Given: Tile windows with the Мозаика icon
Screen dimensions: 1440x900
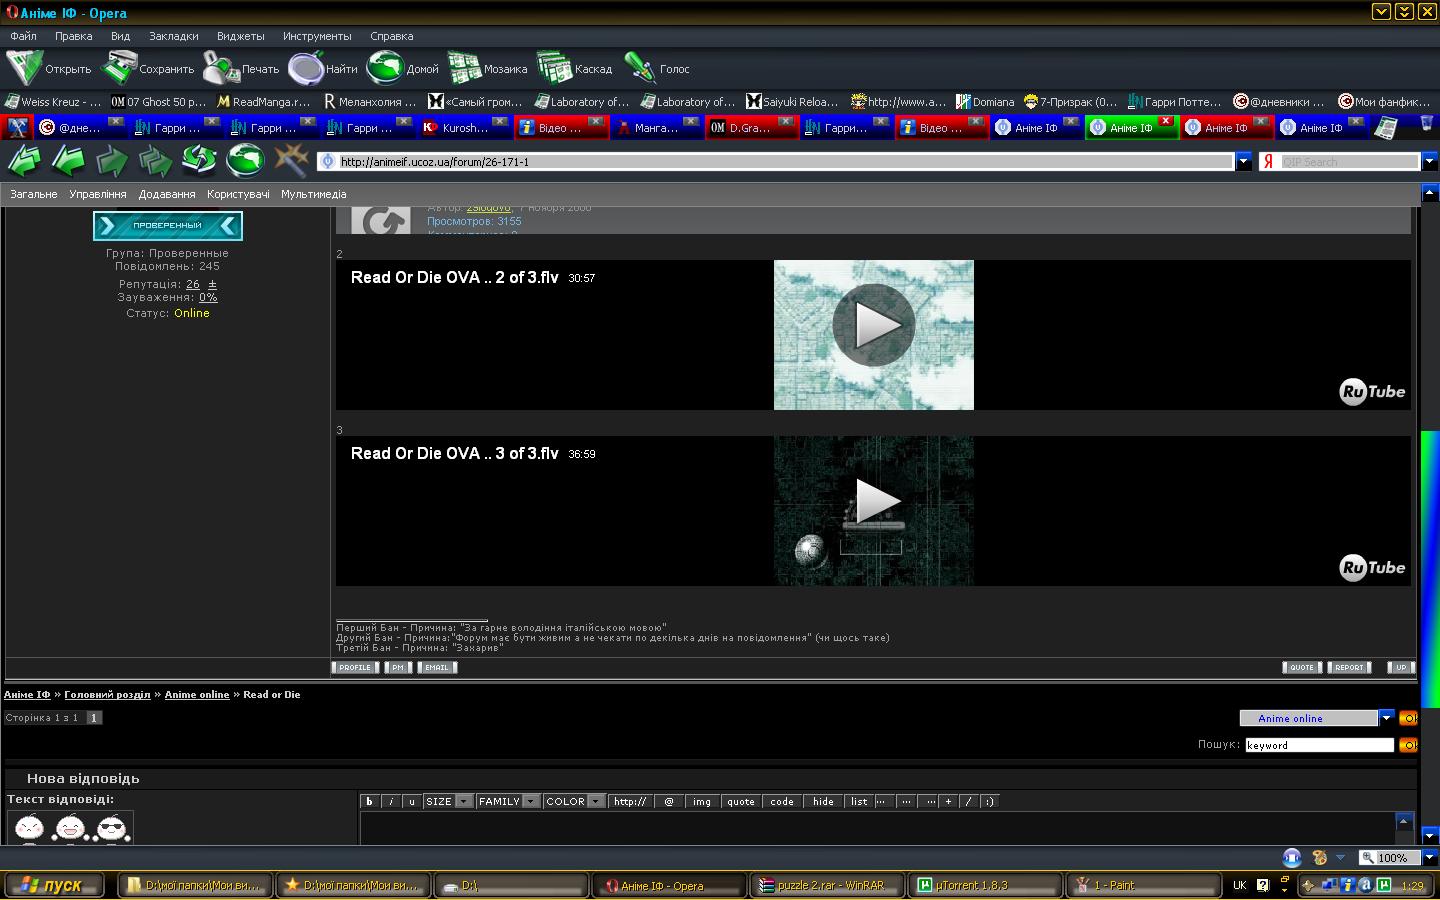Looking at the screenshot, I should [464, 68].
